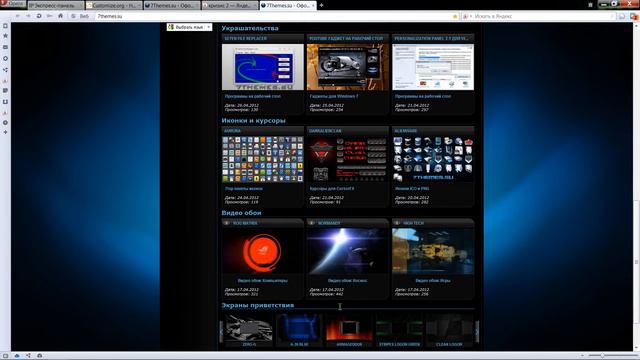
Task: Open Opera Link cloud icon in status bar
Action: point(17,356)
